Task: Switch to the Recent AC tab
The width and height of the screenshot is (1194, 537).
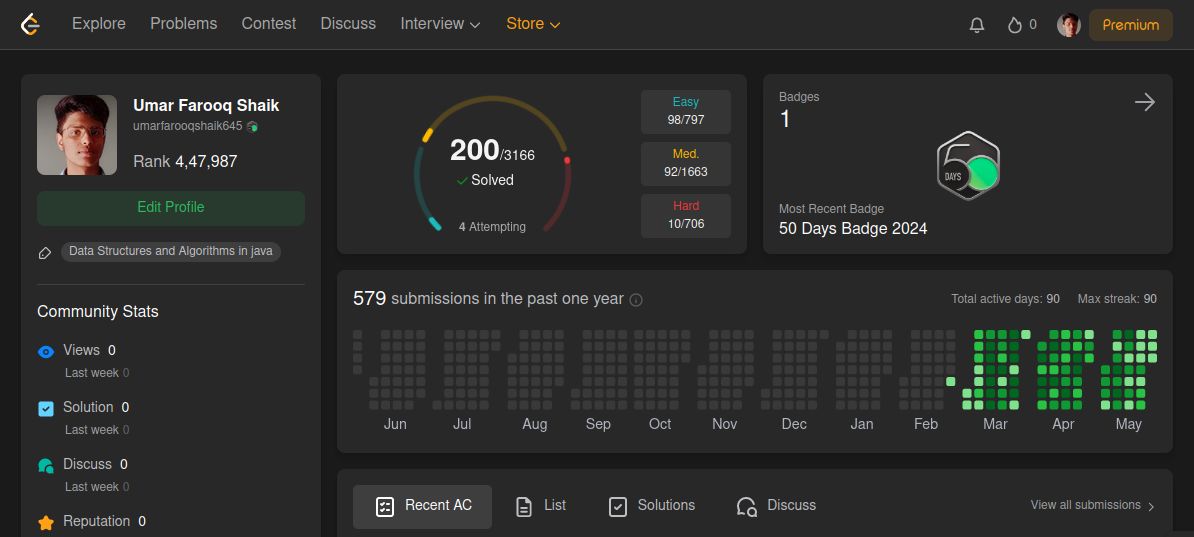Action: (x=423, y=507)
